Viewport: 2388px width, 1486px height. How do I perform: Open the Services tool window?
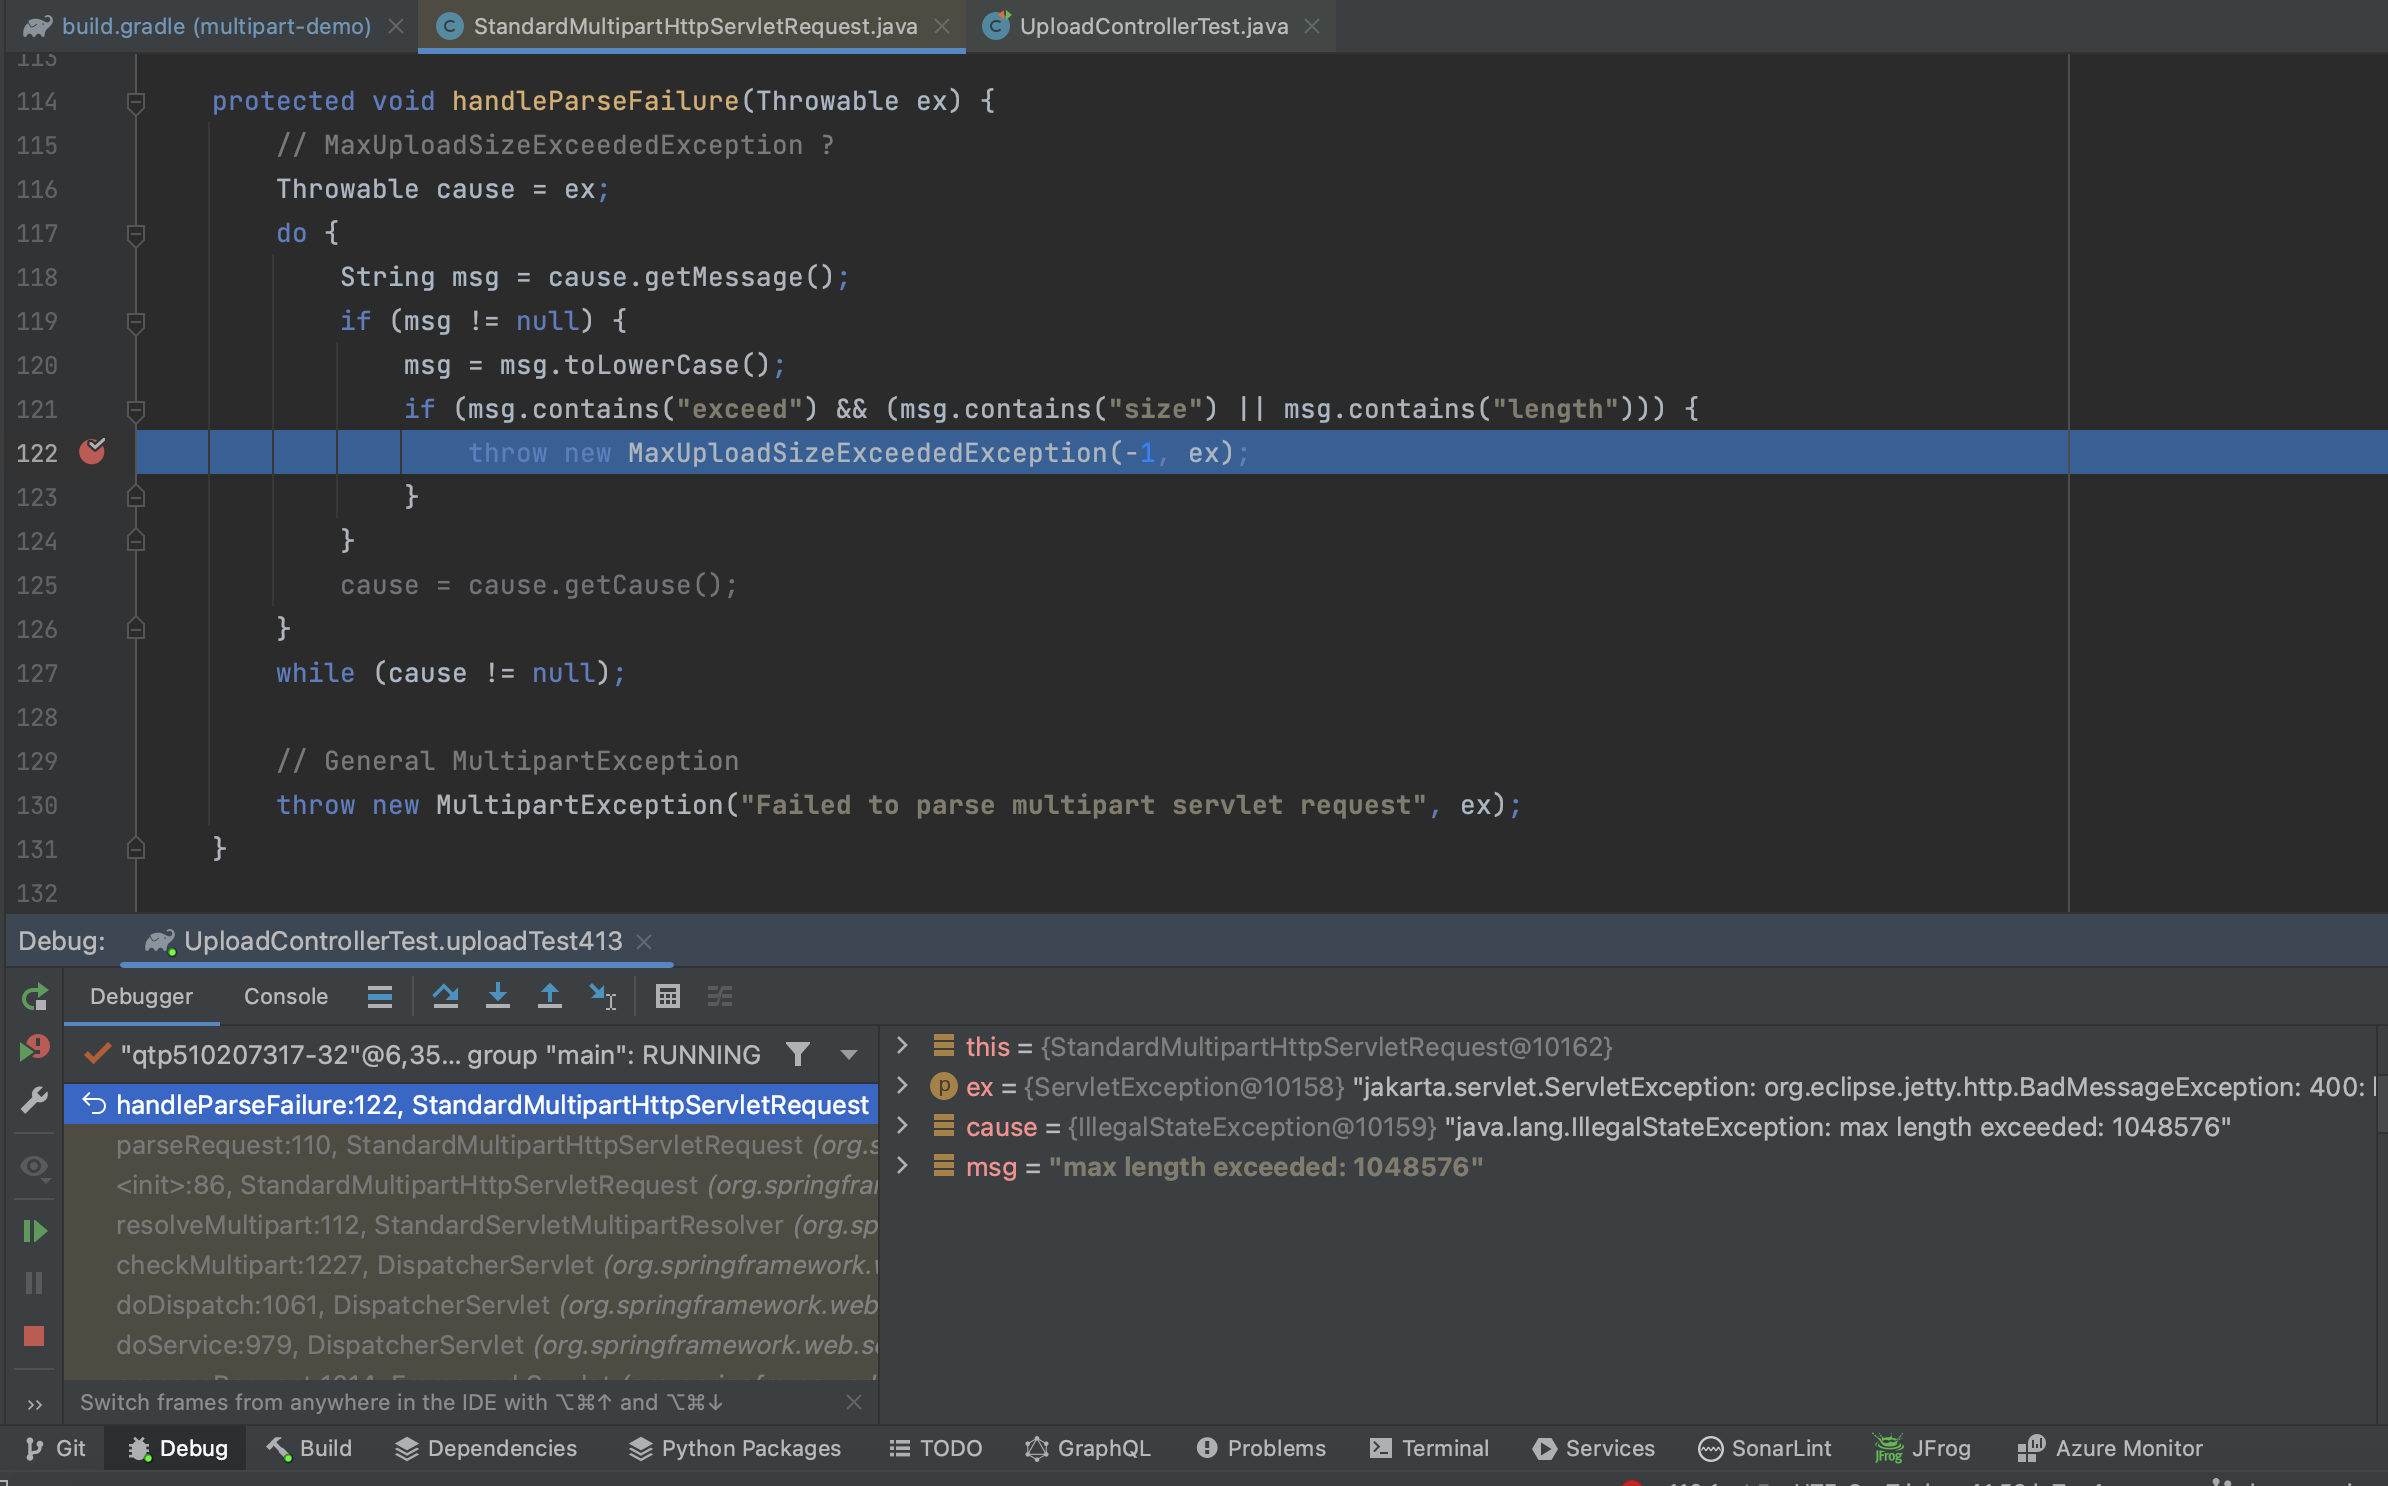(x=1593, y=1448)
